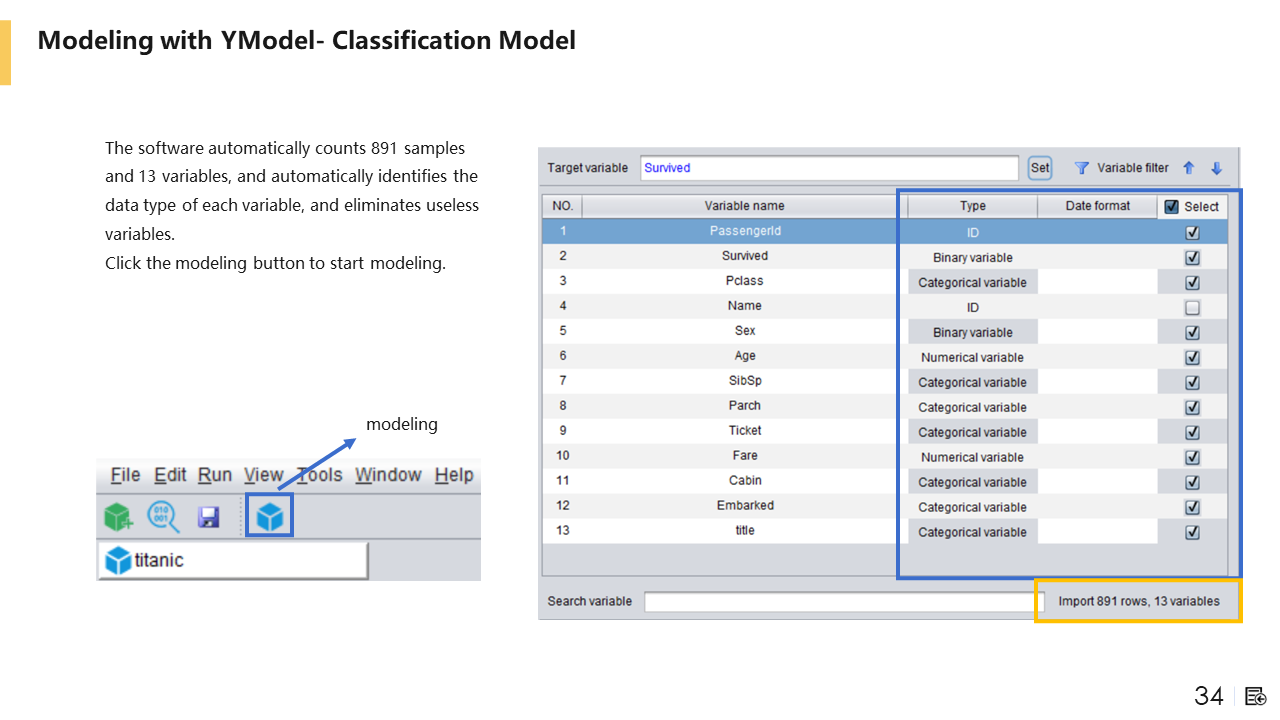Open the Type cell for Age

(972, 357)
